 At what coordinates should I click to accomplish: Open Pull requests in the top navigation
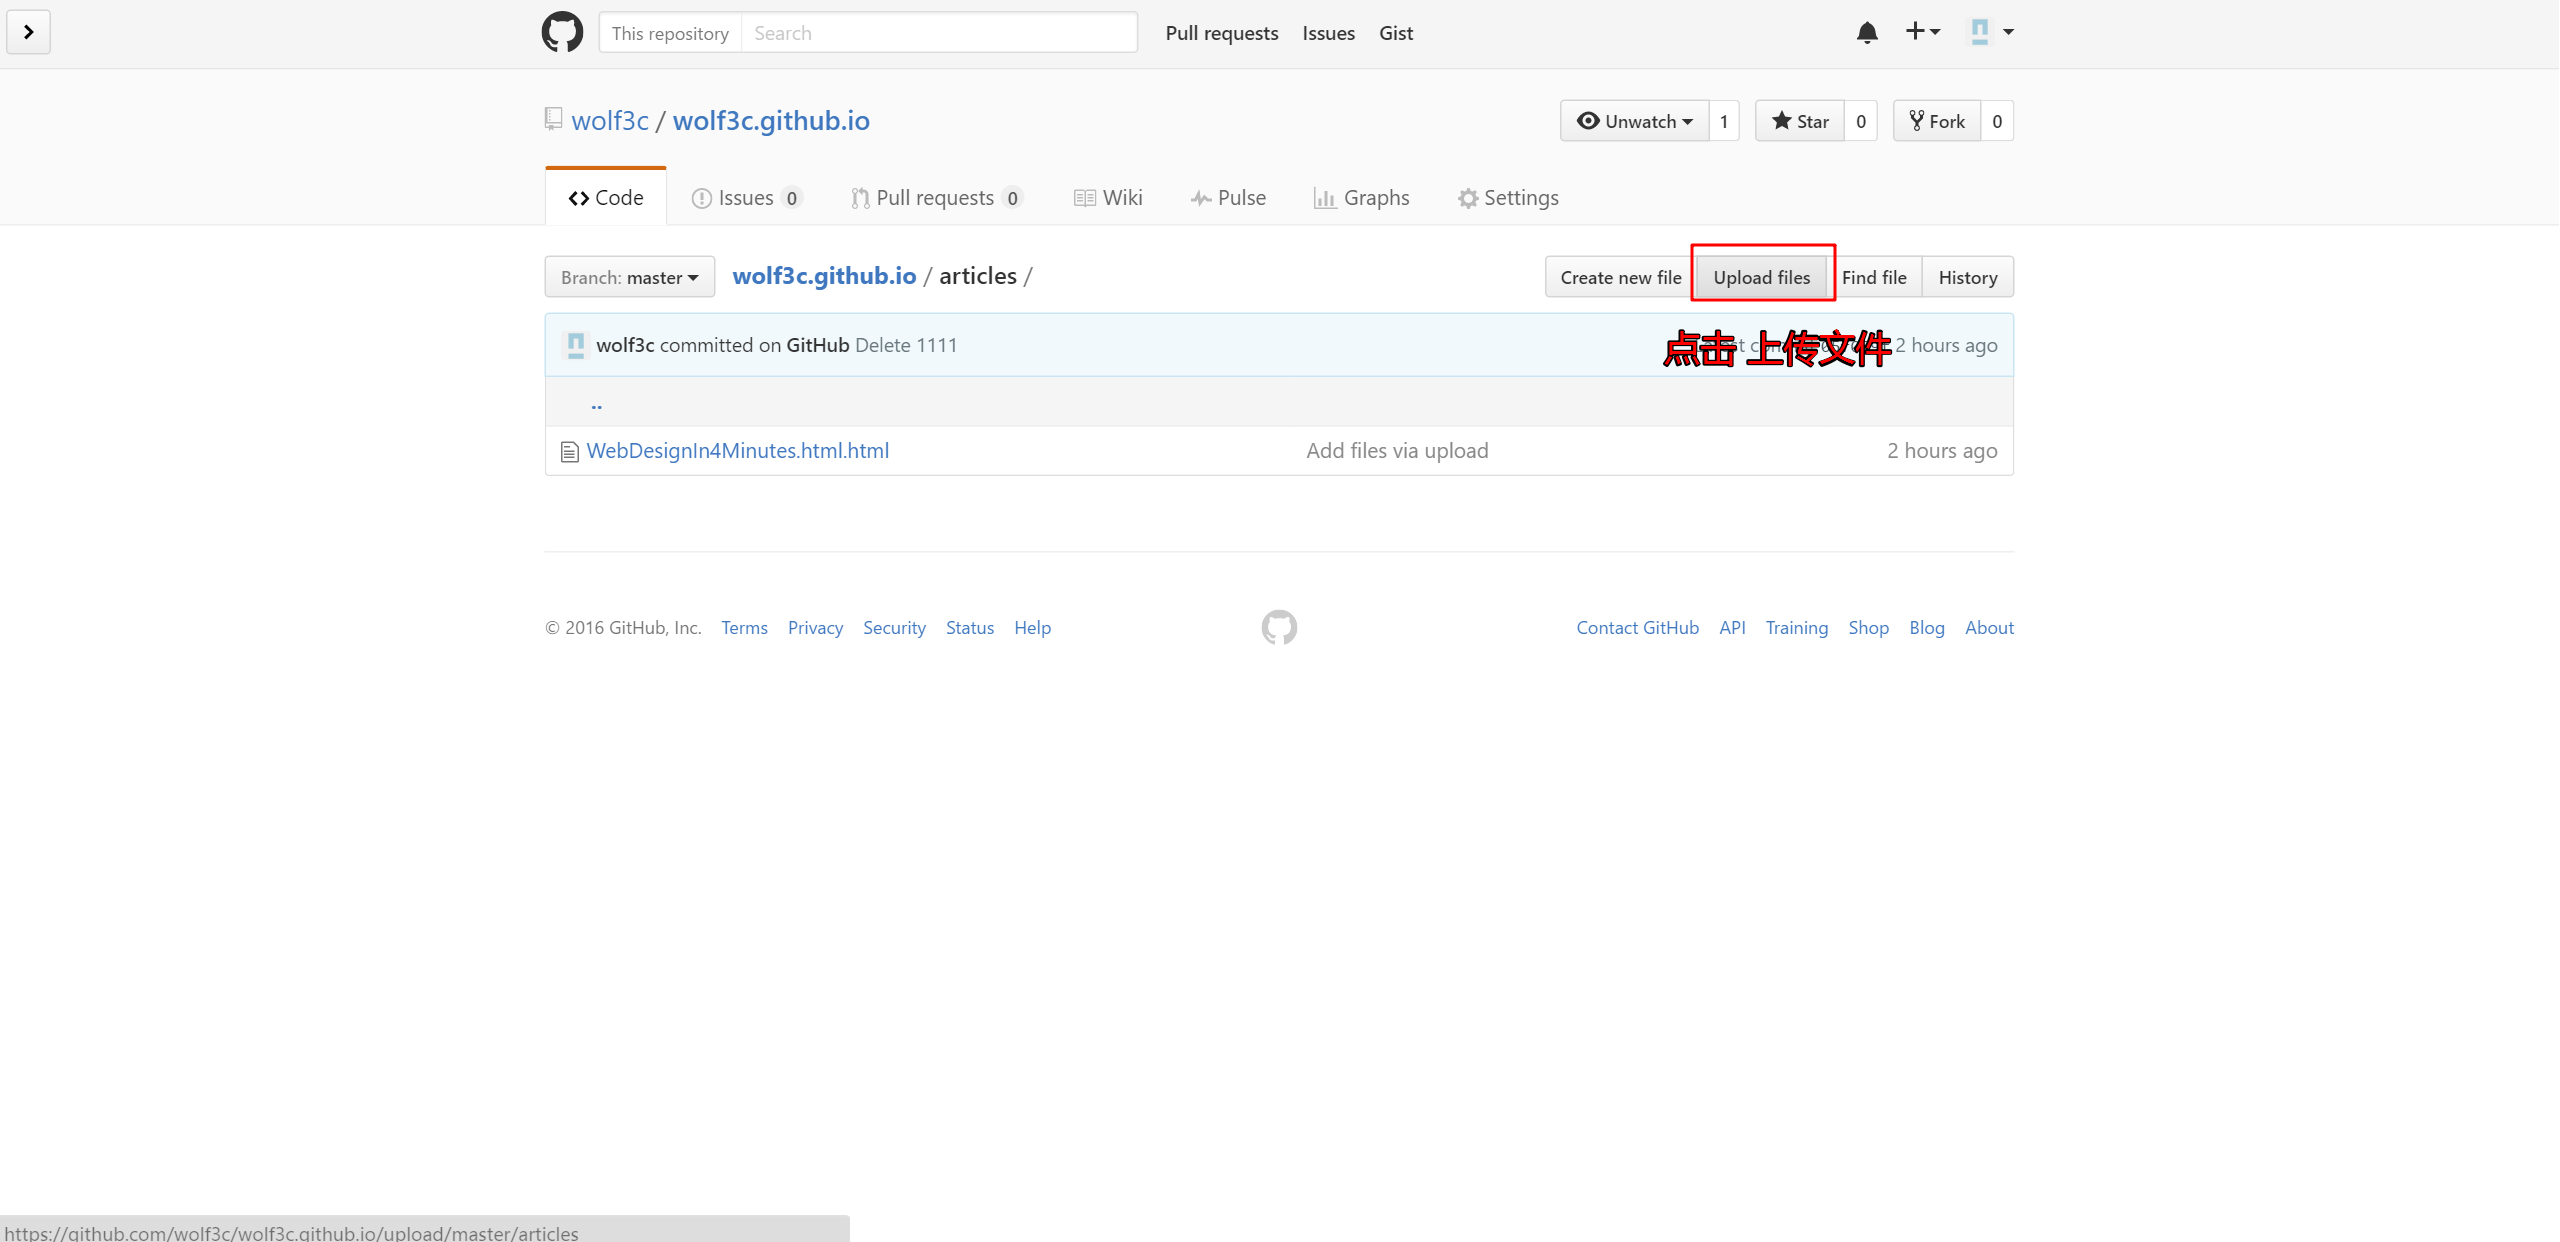coord(1222,33)
